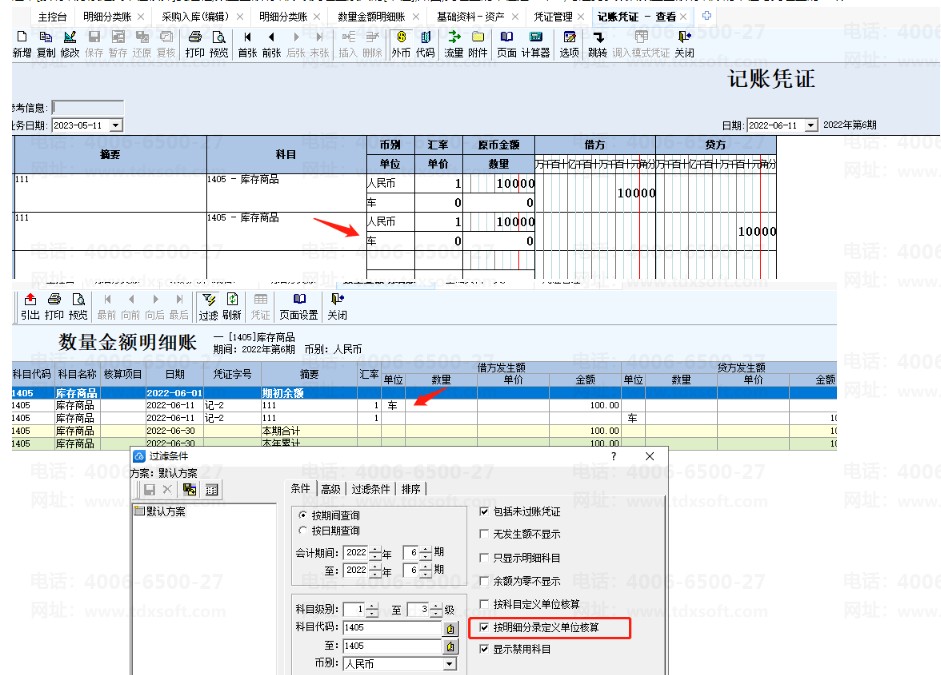Open the 计算器 calculator tool

pyautogui.click(x=535, y=44)
